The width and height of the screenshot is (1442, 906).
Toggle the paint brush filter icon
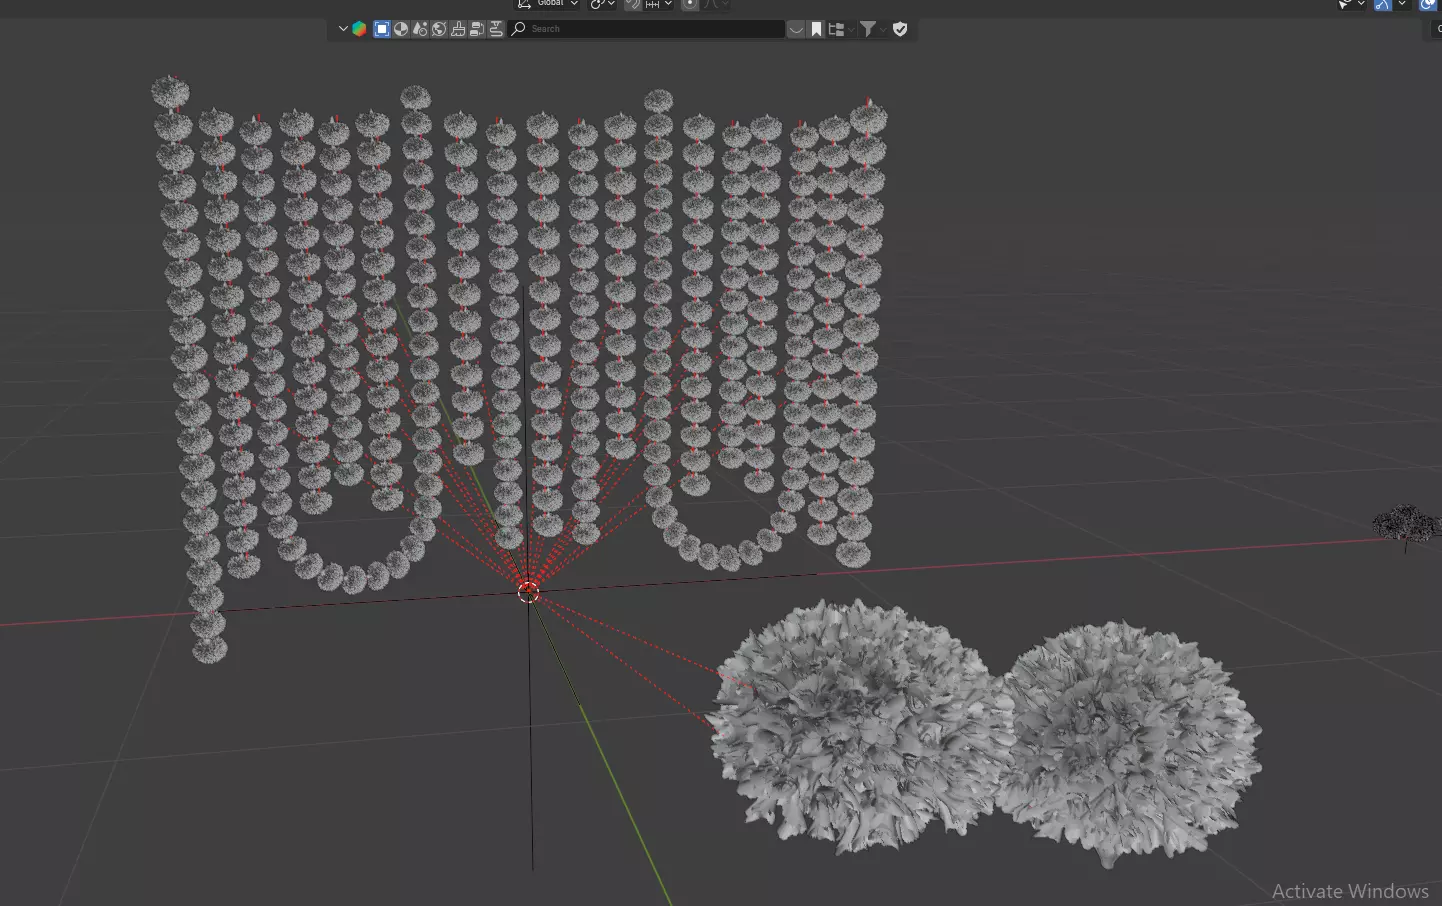pyautogui.click(x=458, y=29)
